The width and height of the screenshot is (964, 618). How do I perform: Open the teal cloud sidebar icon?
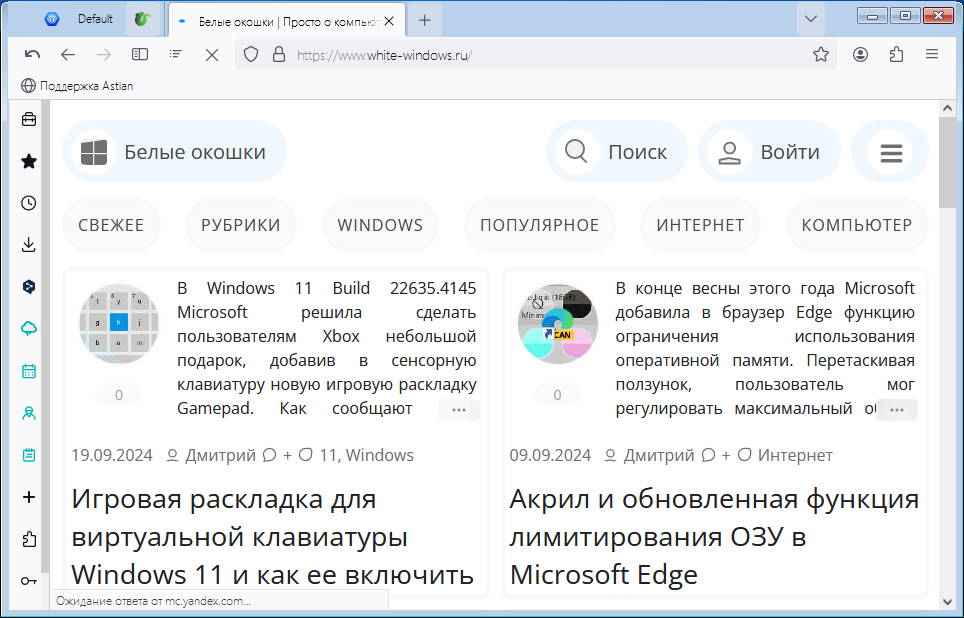(29, 329)
